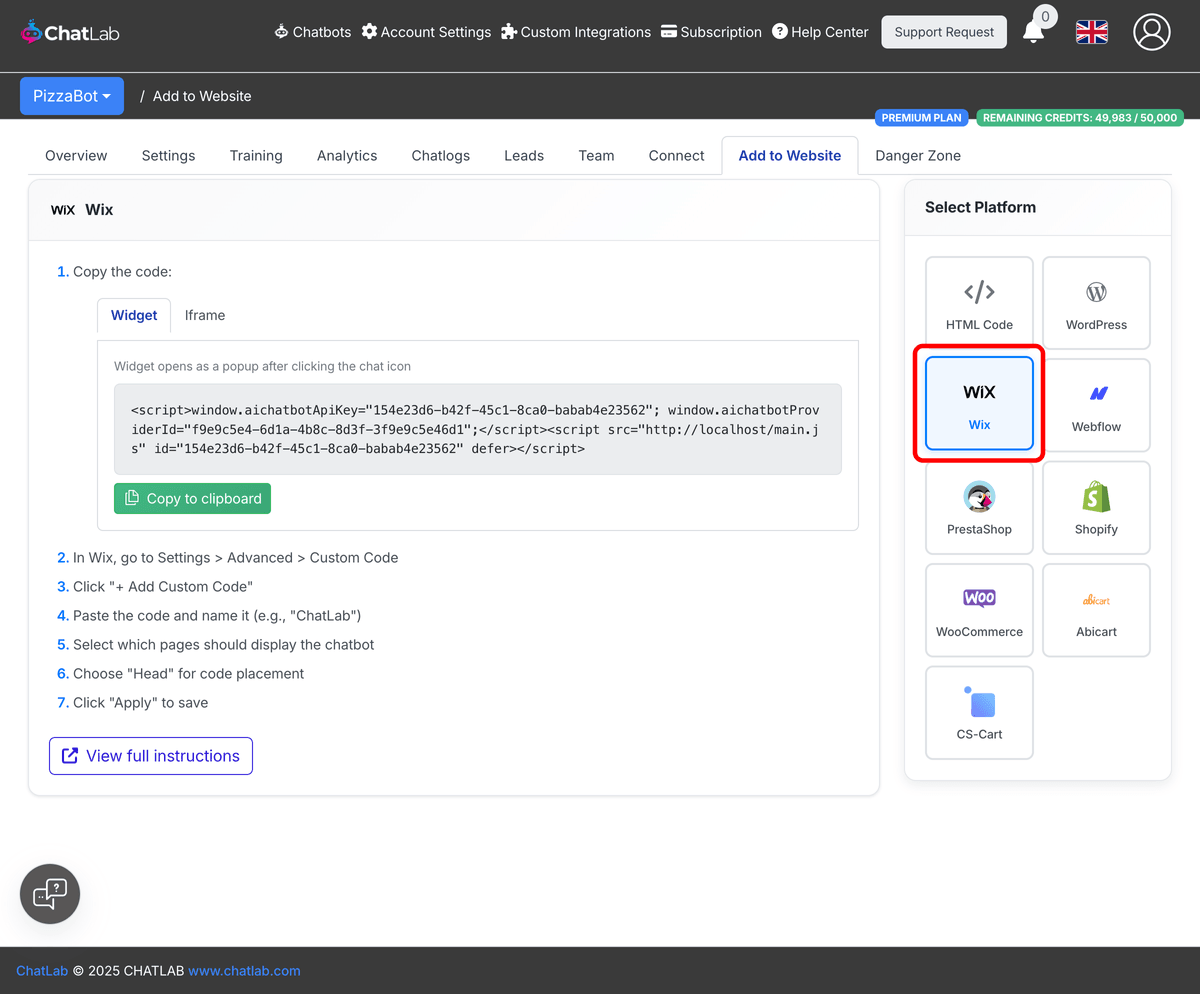The image size is (1200, 994).
Task: Open the language selector flag
Action: pos(1091,31)
